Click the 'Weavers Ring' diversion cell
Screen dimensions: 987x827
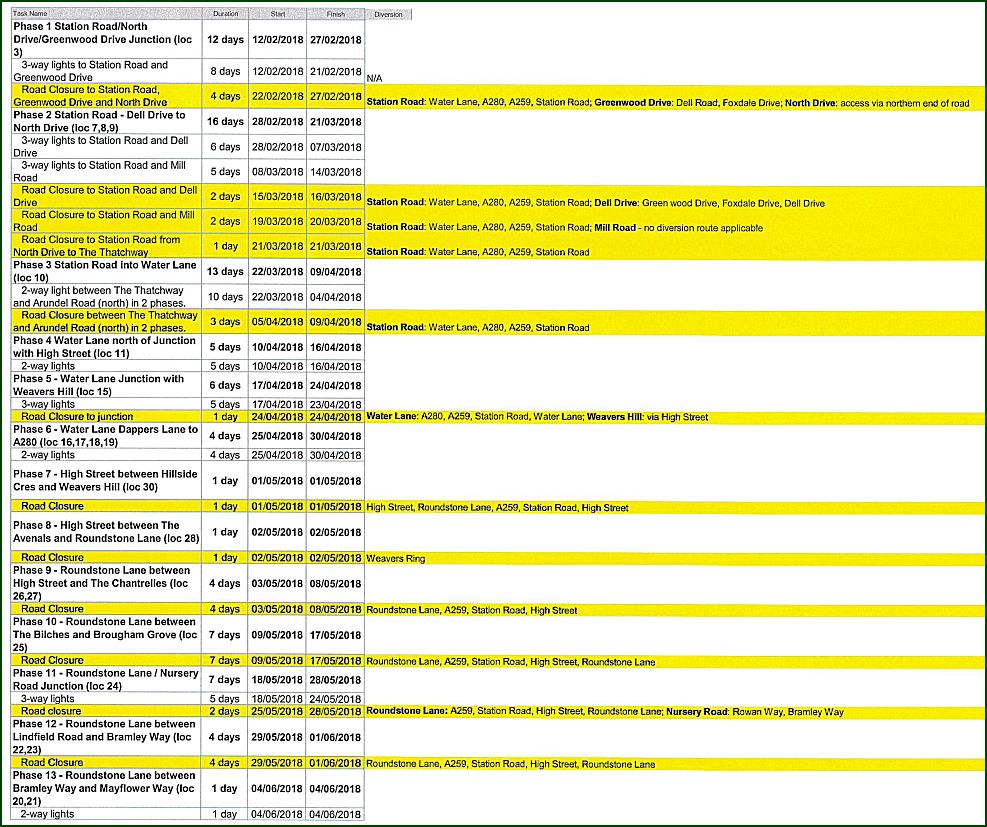(396, 558)
